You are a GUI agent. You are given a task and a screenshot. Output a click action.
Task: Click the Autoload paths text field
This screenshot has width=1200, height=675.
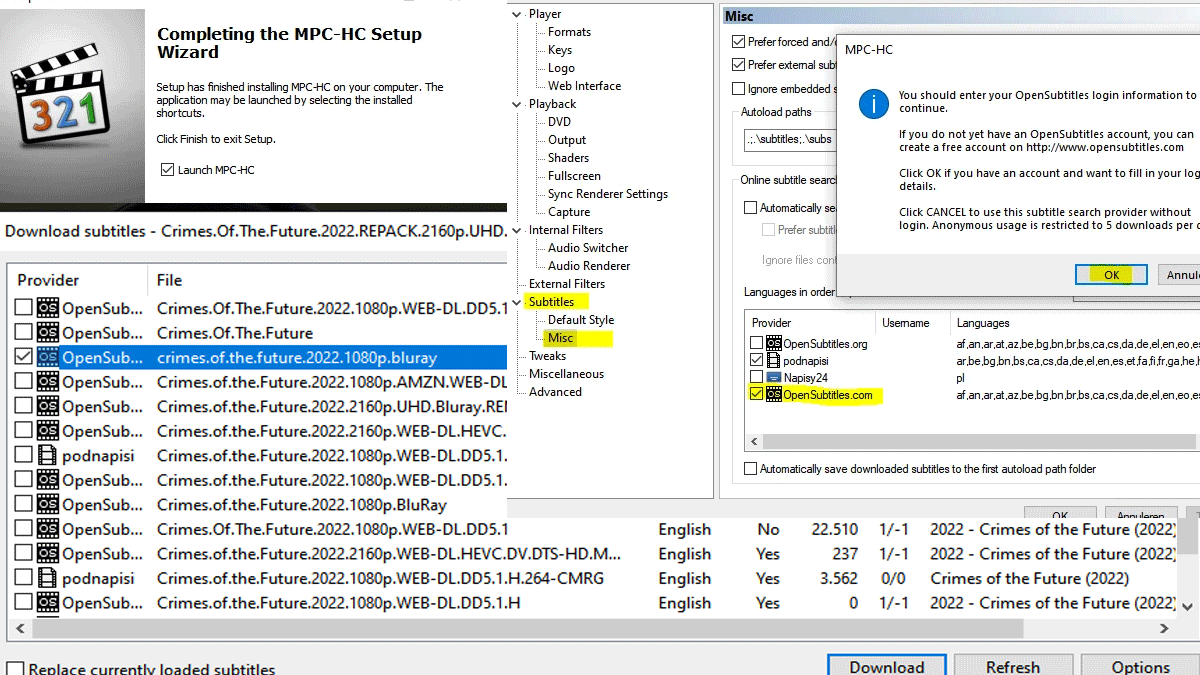(x=790, y=140)
